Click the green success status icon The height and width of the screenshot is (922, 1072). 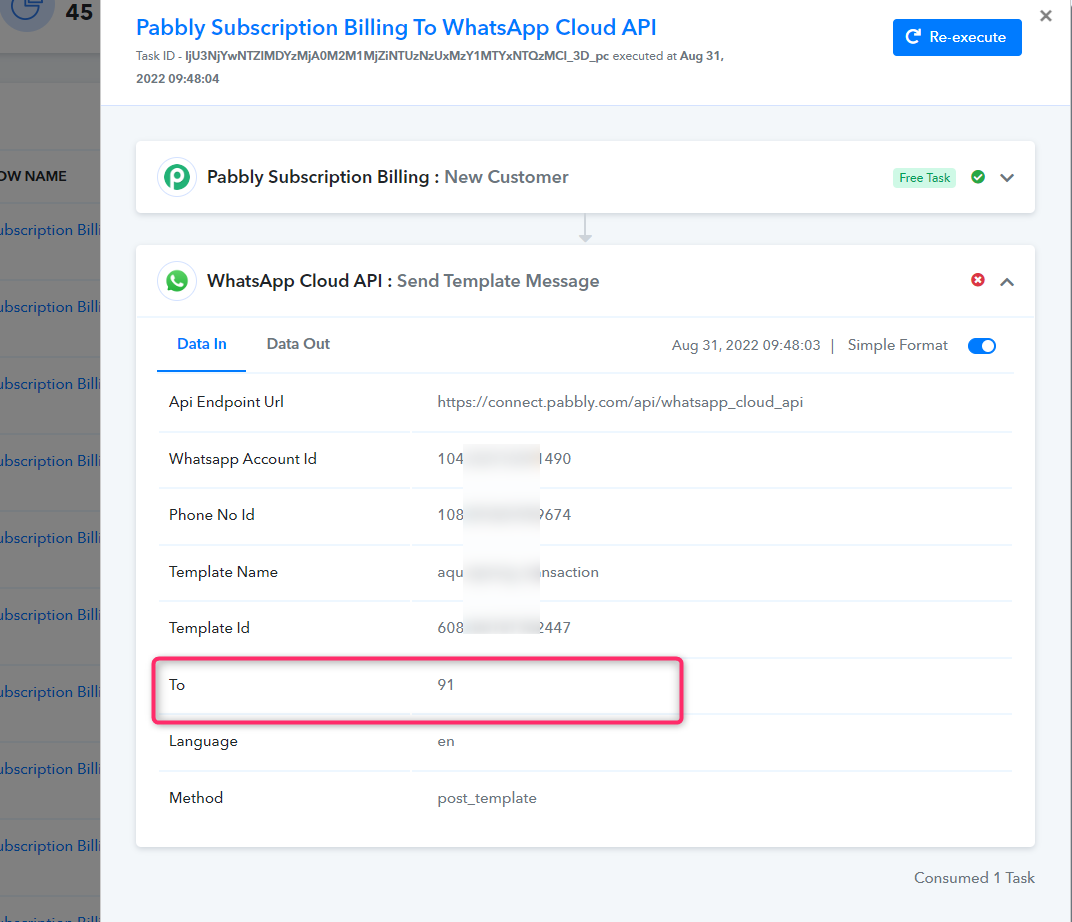(x=978, y=177)
